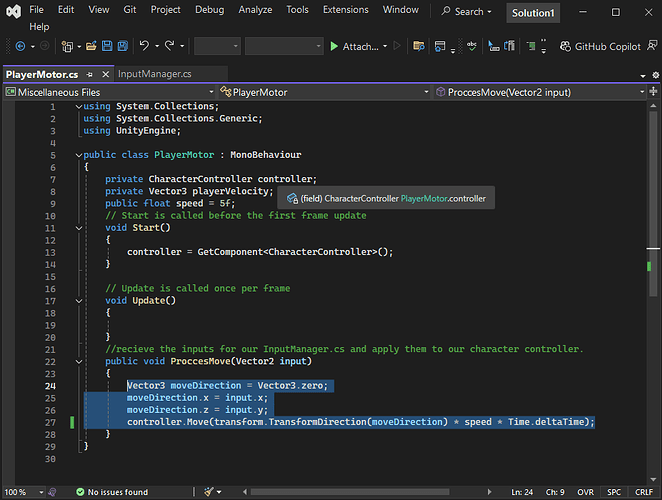662x500 pixels.
Task: Open the Git menu
Action: click(x=130, y=10)
